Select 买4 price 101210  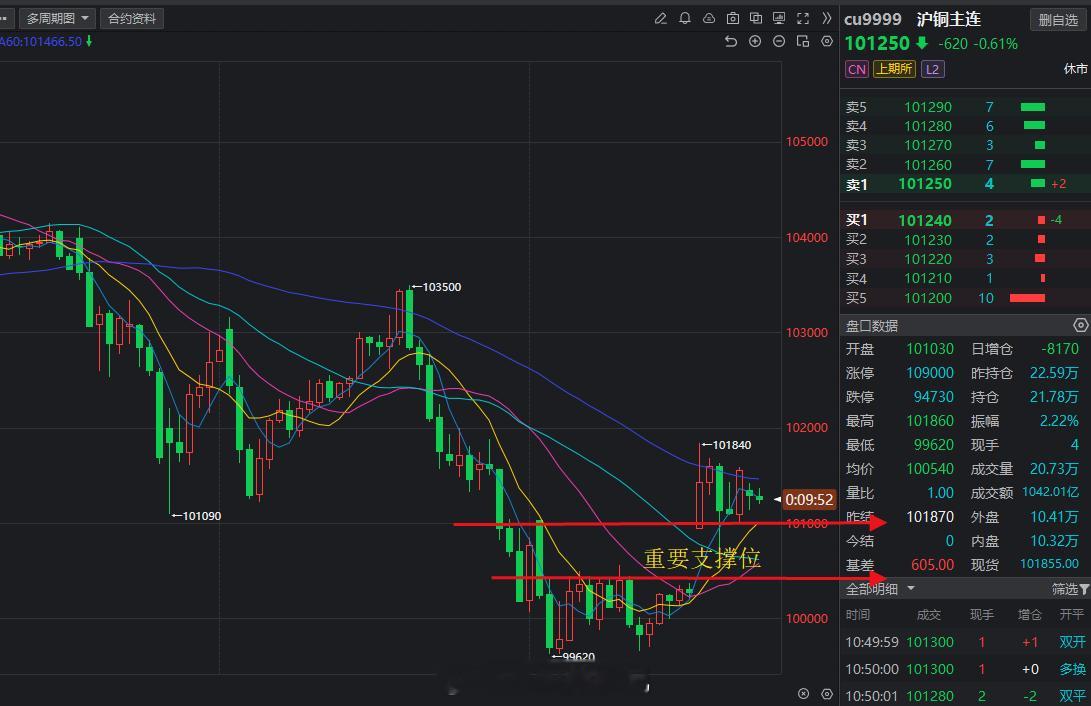(927, 279)
